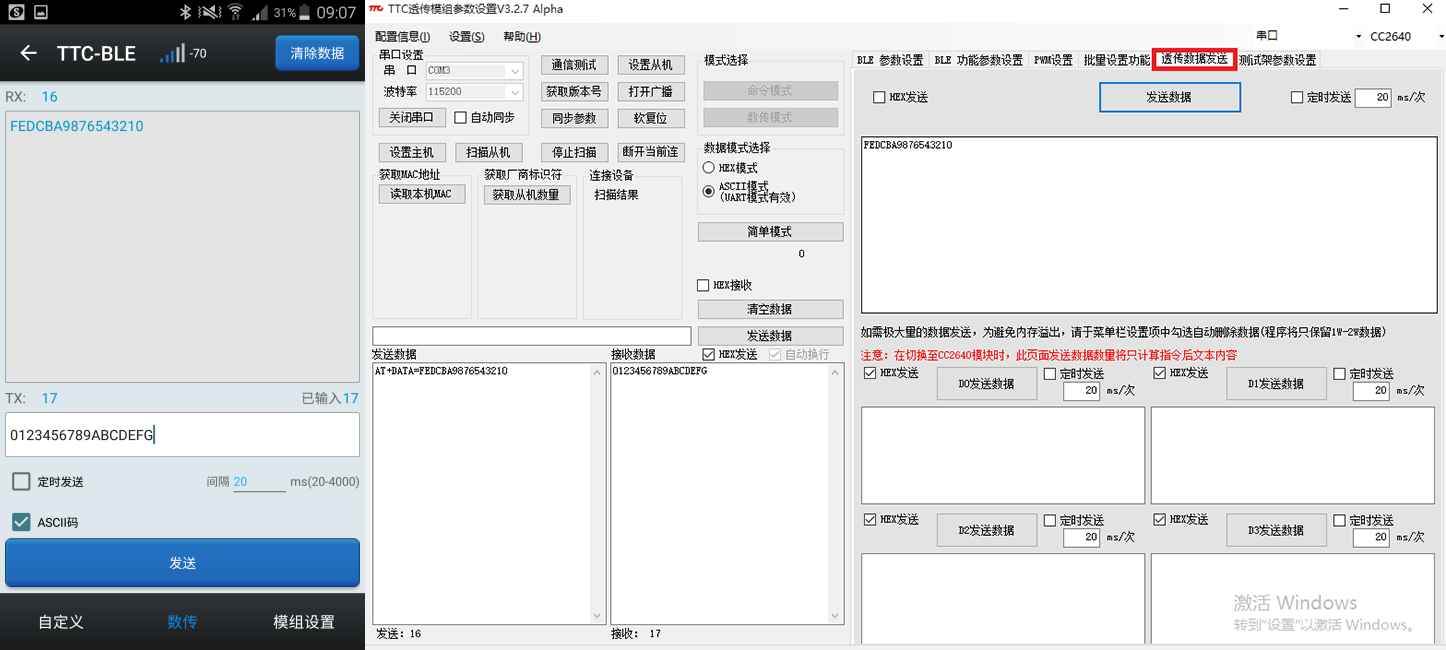Enable the 定时发送 checkbox right of the large 发送数据 button
Viewport: 1446px width, 650px height.
1297,98
